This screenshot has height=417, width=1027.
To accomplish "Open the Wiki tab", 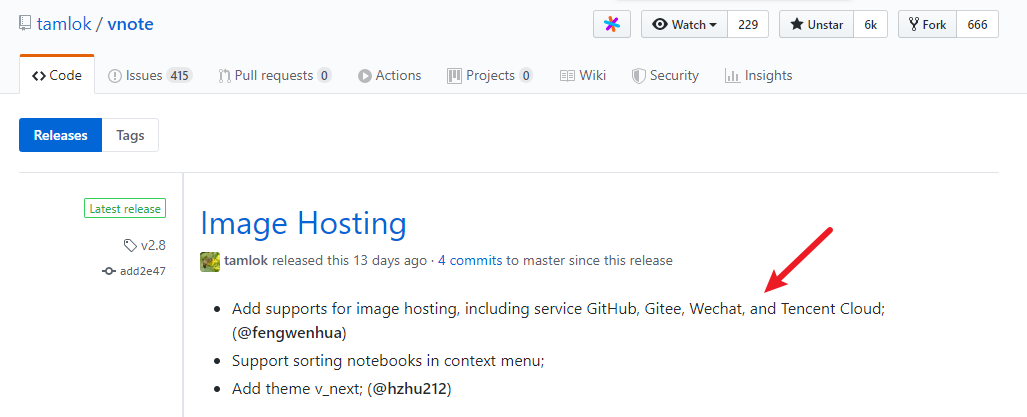I will click(583, 76).
